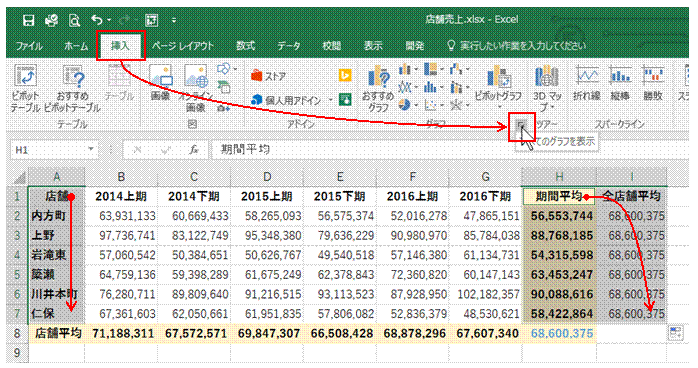This screenshot has width=698, height=368.
Task: Open the ストア add-in store
Action: point(268,76)
